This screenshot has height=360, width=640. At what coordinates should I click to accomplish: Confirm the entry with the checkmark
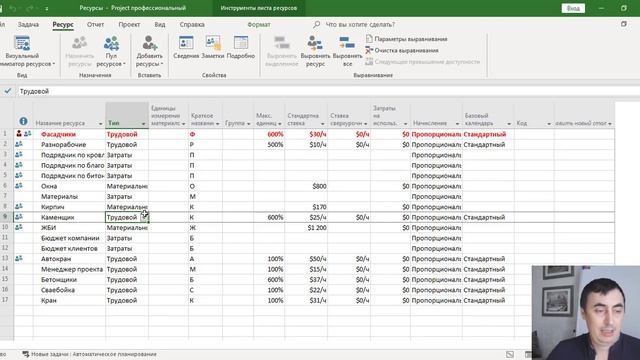point(8,91)
